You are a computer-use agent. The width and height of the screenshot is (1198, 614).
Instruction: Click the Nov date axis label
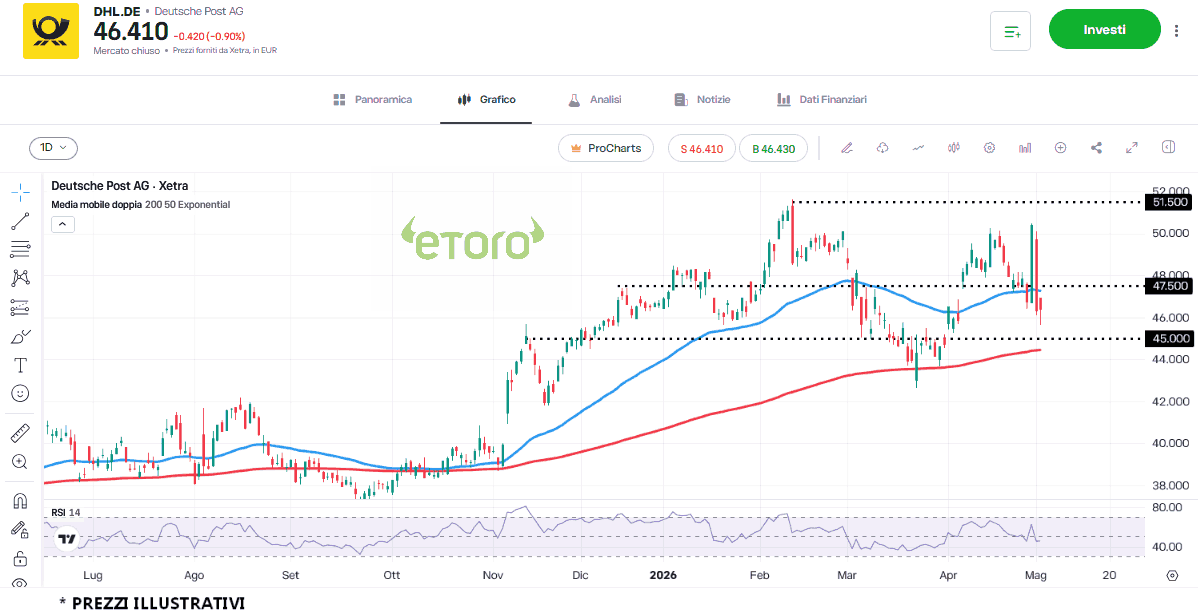(x=491, y=575)
